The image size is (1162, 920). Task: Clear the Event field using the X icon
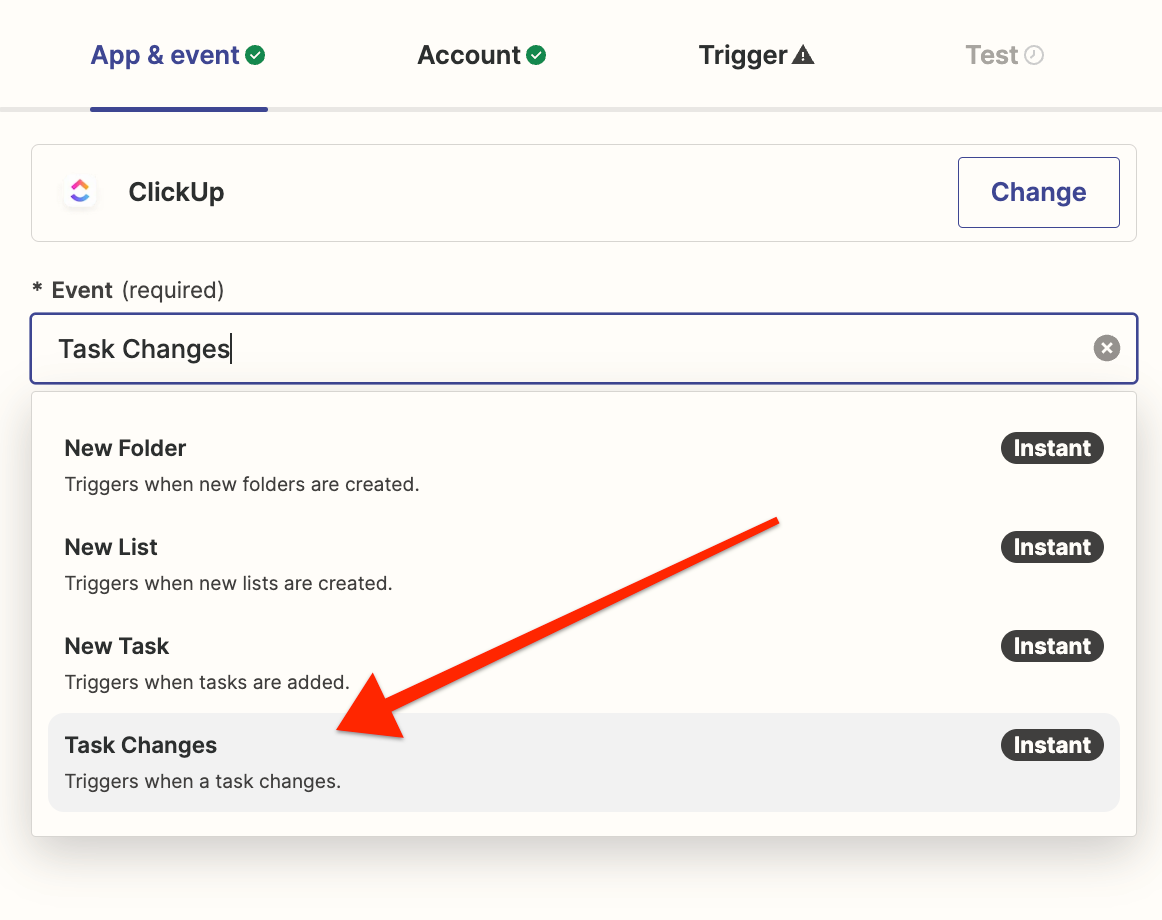[x=1106, y=348]
